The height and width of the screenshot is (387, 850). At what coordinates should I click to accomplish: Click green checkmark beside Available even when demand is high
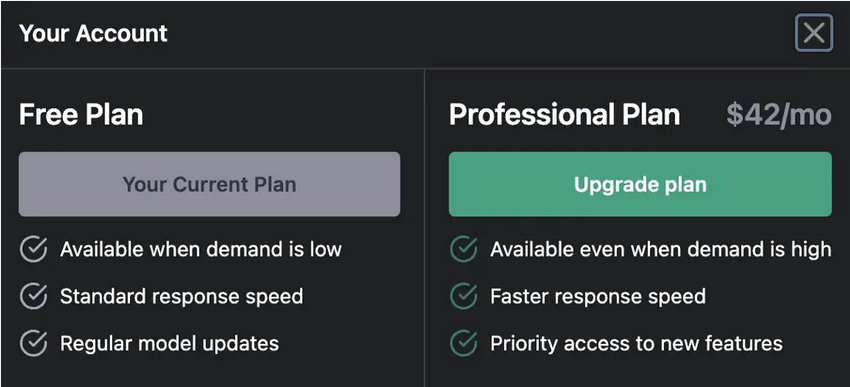[464, 249]
